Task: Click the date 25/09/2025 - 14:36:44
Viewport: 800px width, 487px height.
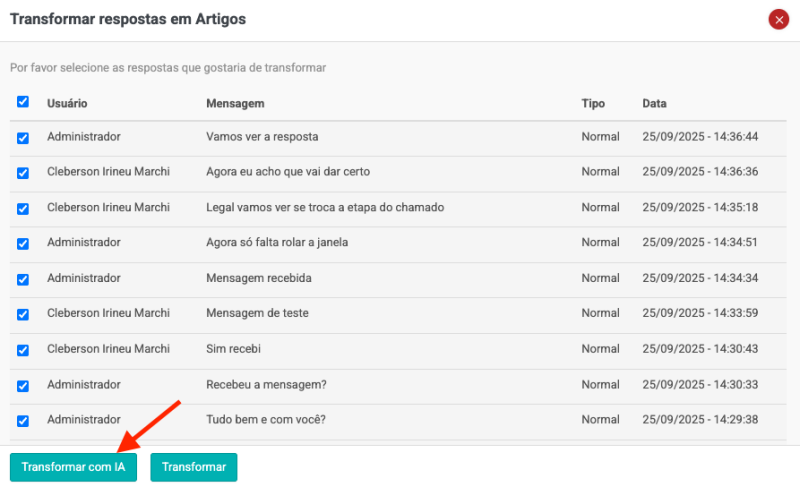Action: tap(700, 137)
